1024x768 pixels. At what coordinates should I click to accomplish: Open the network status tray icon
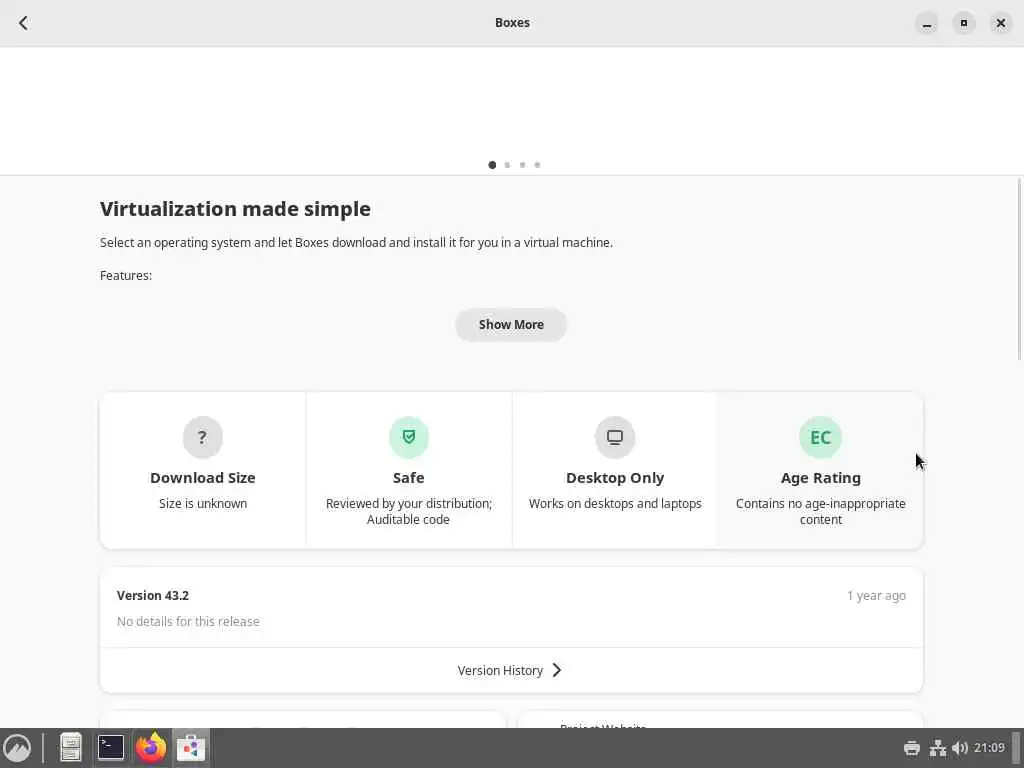(938, 748)
